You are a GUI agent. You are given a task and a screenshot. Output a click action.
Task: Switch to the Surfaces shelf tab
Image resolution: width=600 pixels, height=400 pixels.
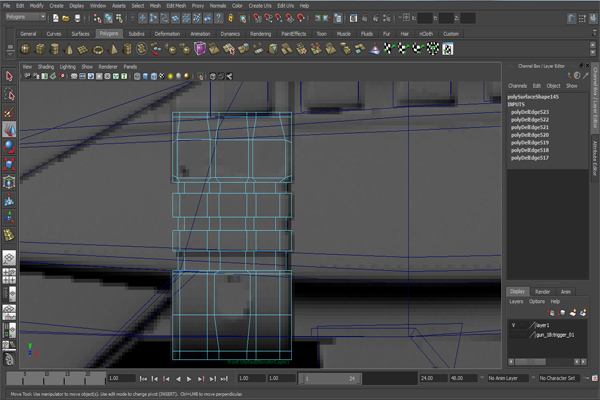point(80,34)
